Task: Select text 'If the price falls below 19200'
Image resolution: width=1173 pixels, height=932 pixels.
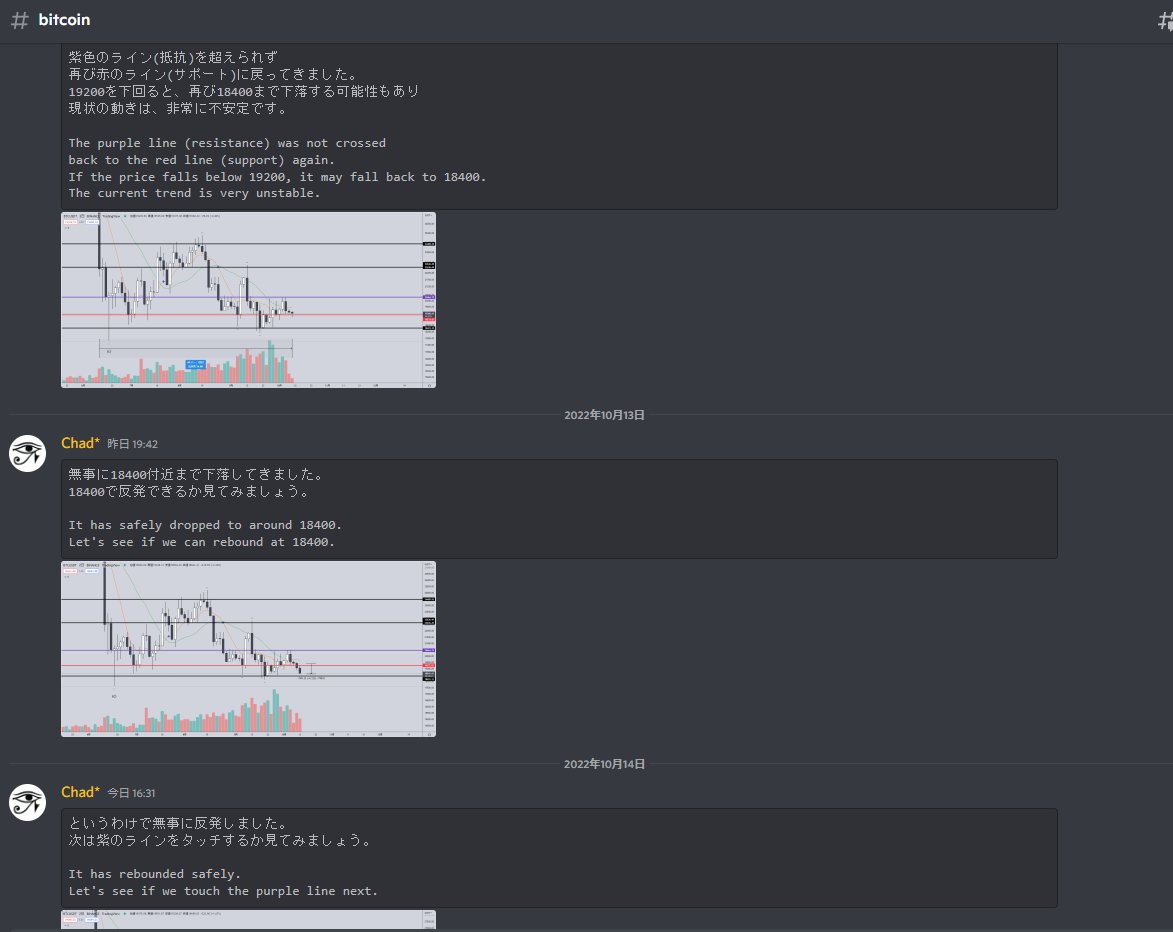Action: (x=177, y=177)
